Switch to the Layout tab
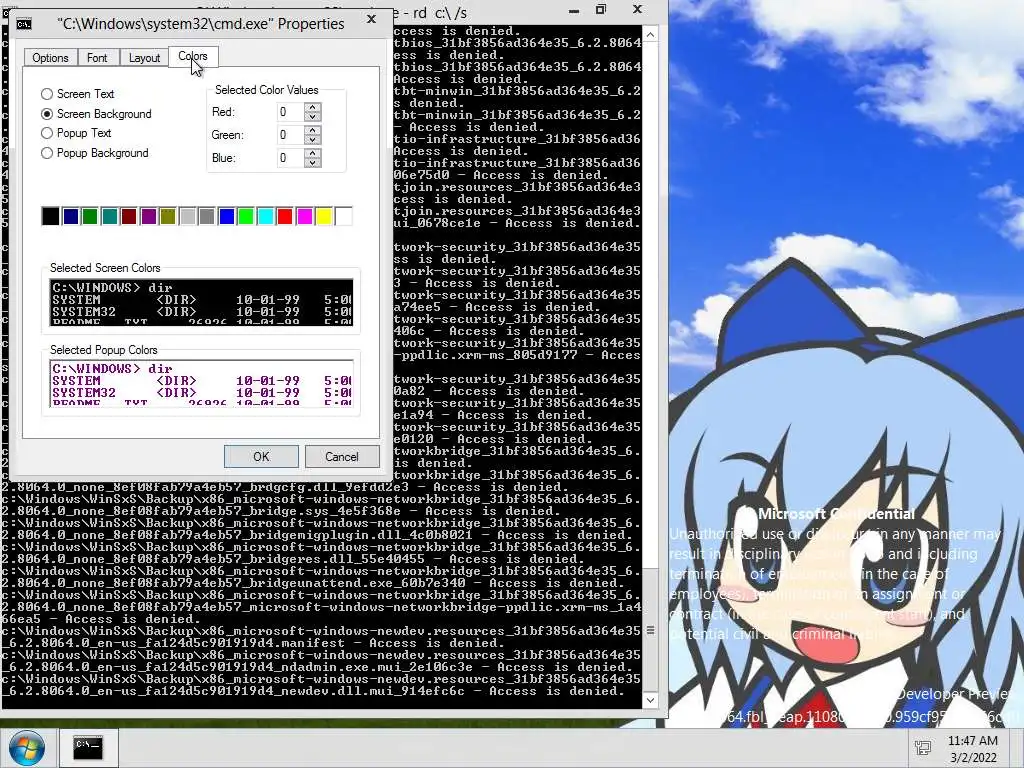 [144, 57]
